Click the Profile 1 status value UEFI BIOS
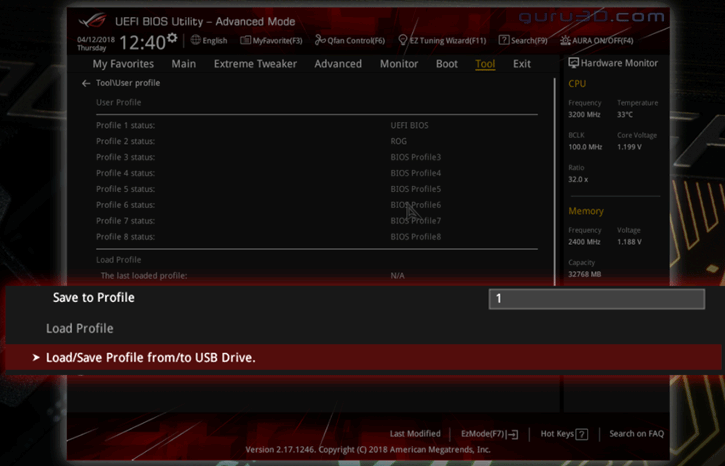Viewport: 725px width, 466px height. point(409,125)
